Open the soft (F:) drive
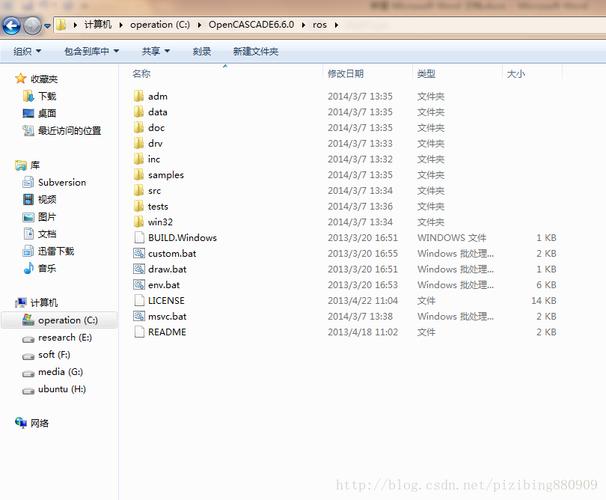This screenshot has width=606, height=500. (54, 355)
